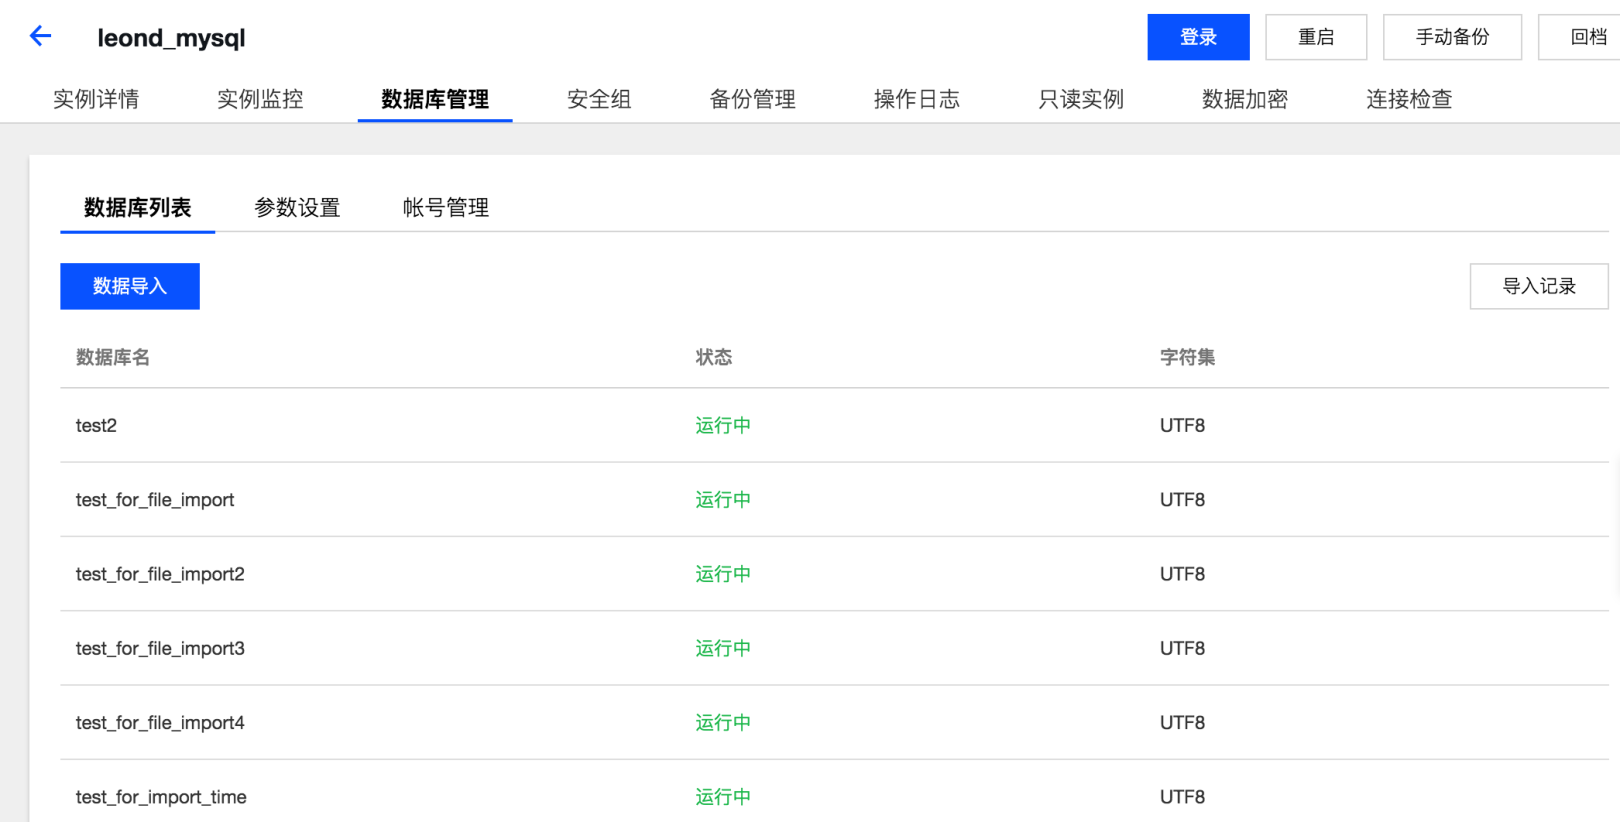Click the 运行中 status of test_for_import_time
This screenshot has width=1620, height=822.
pos(723,797)
